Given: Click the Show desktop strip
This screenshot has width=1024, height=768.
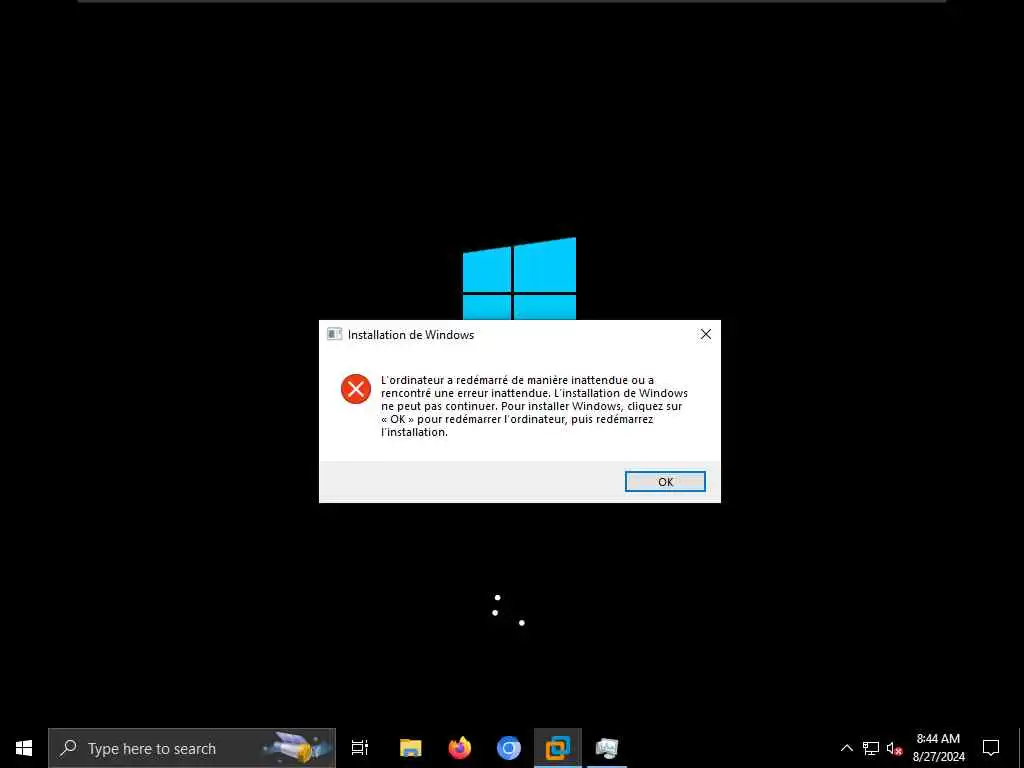Looking at the screenshot, I should [x=1021, y=748].
